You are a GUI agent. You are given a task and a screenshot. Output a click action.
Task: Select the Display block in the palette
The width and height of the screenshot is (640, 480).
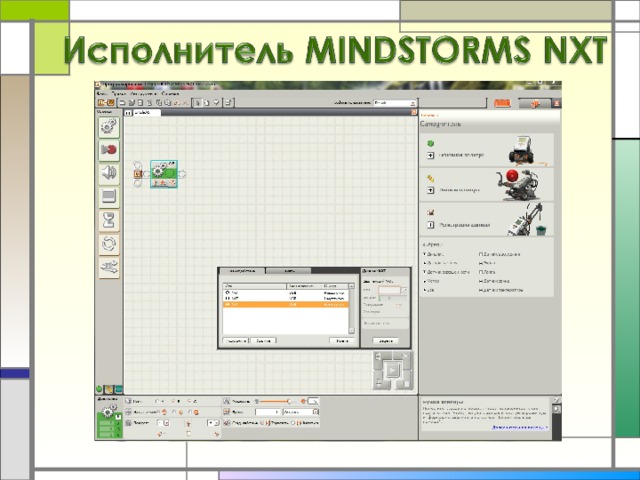109,197
